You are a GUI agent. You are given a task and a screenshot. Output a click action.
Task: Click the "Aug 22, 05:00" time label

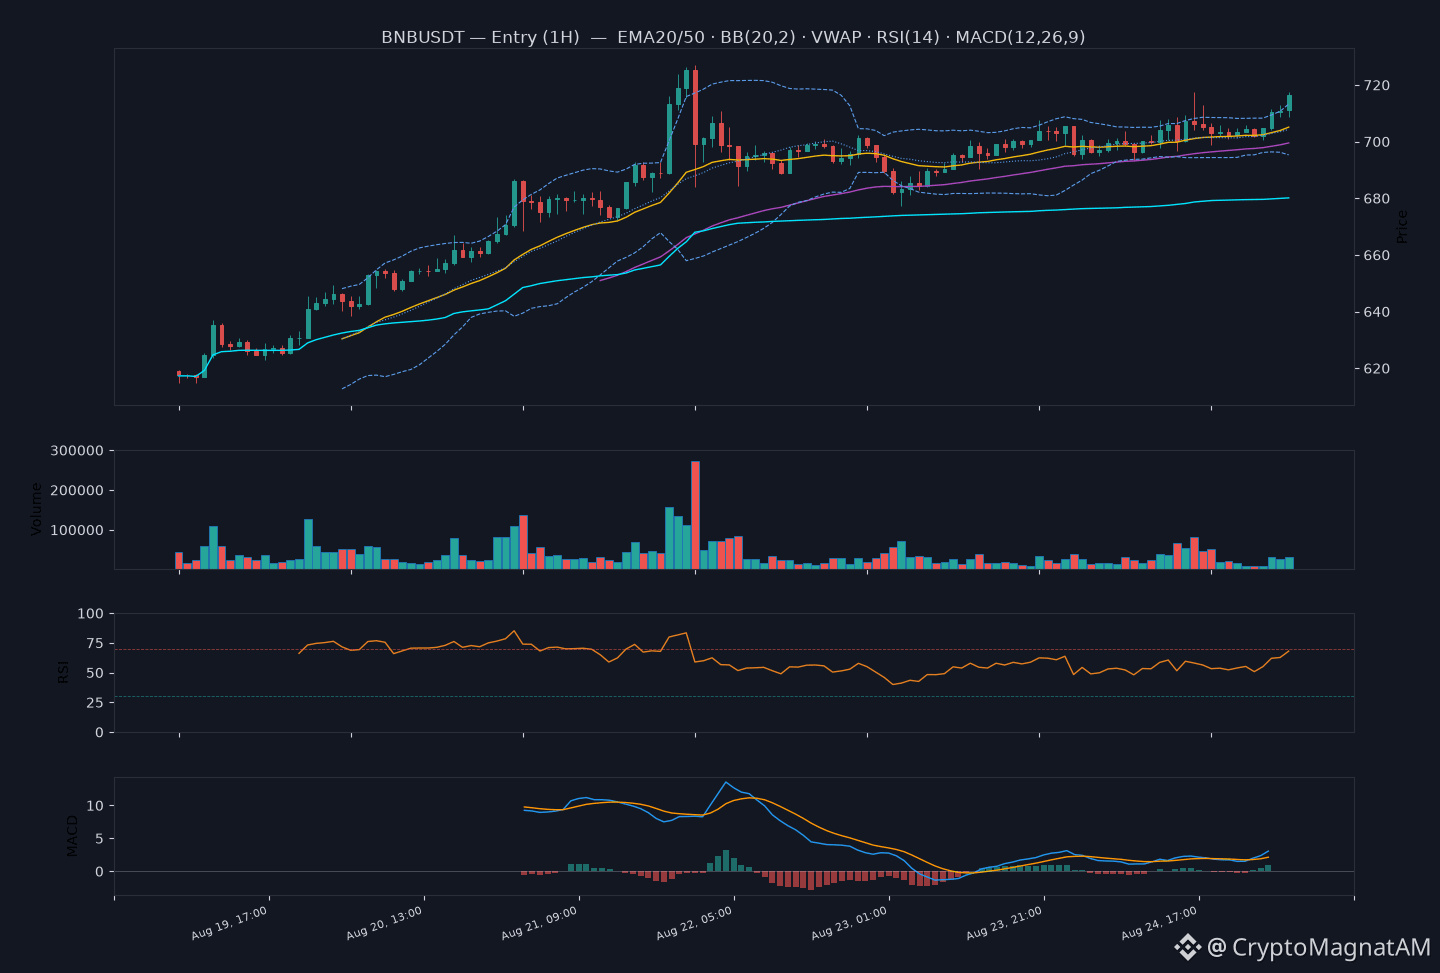click(x=695, y=923)
